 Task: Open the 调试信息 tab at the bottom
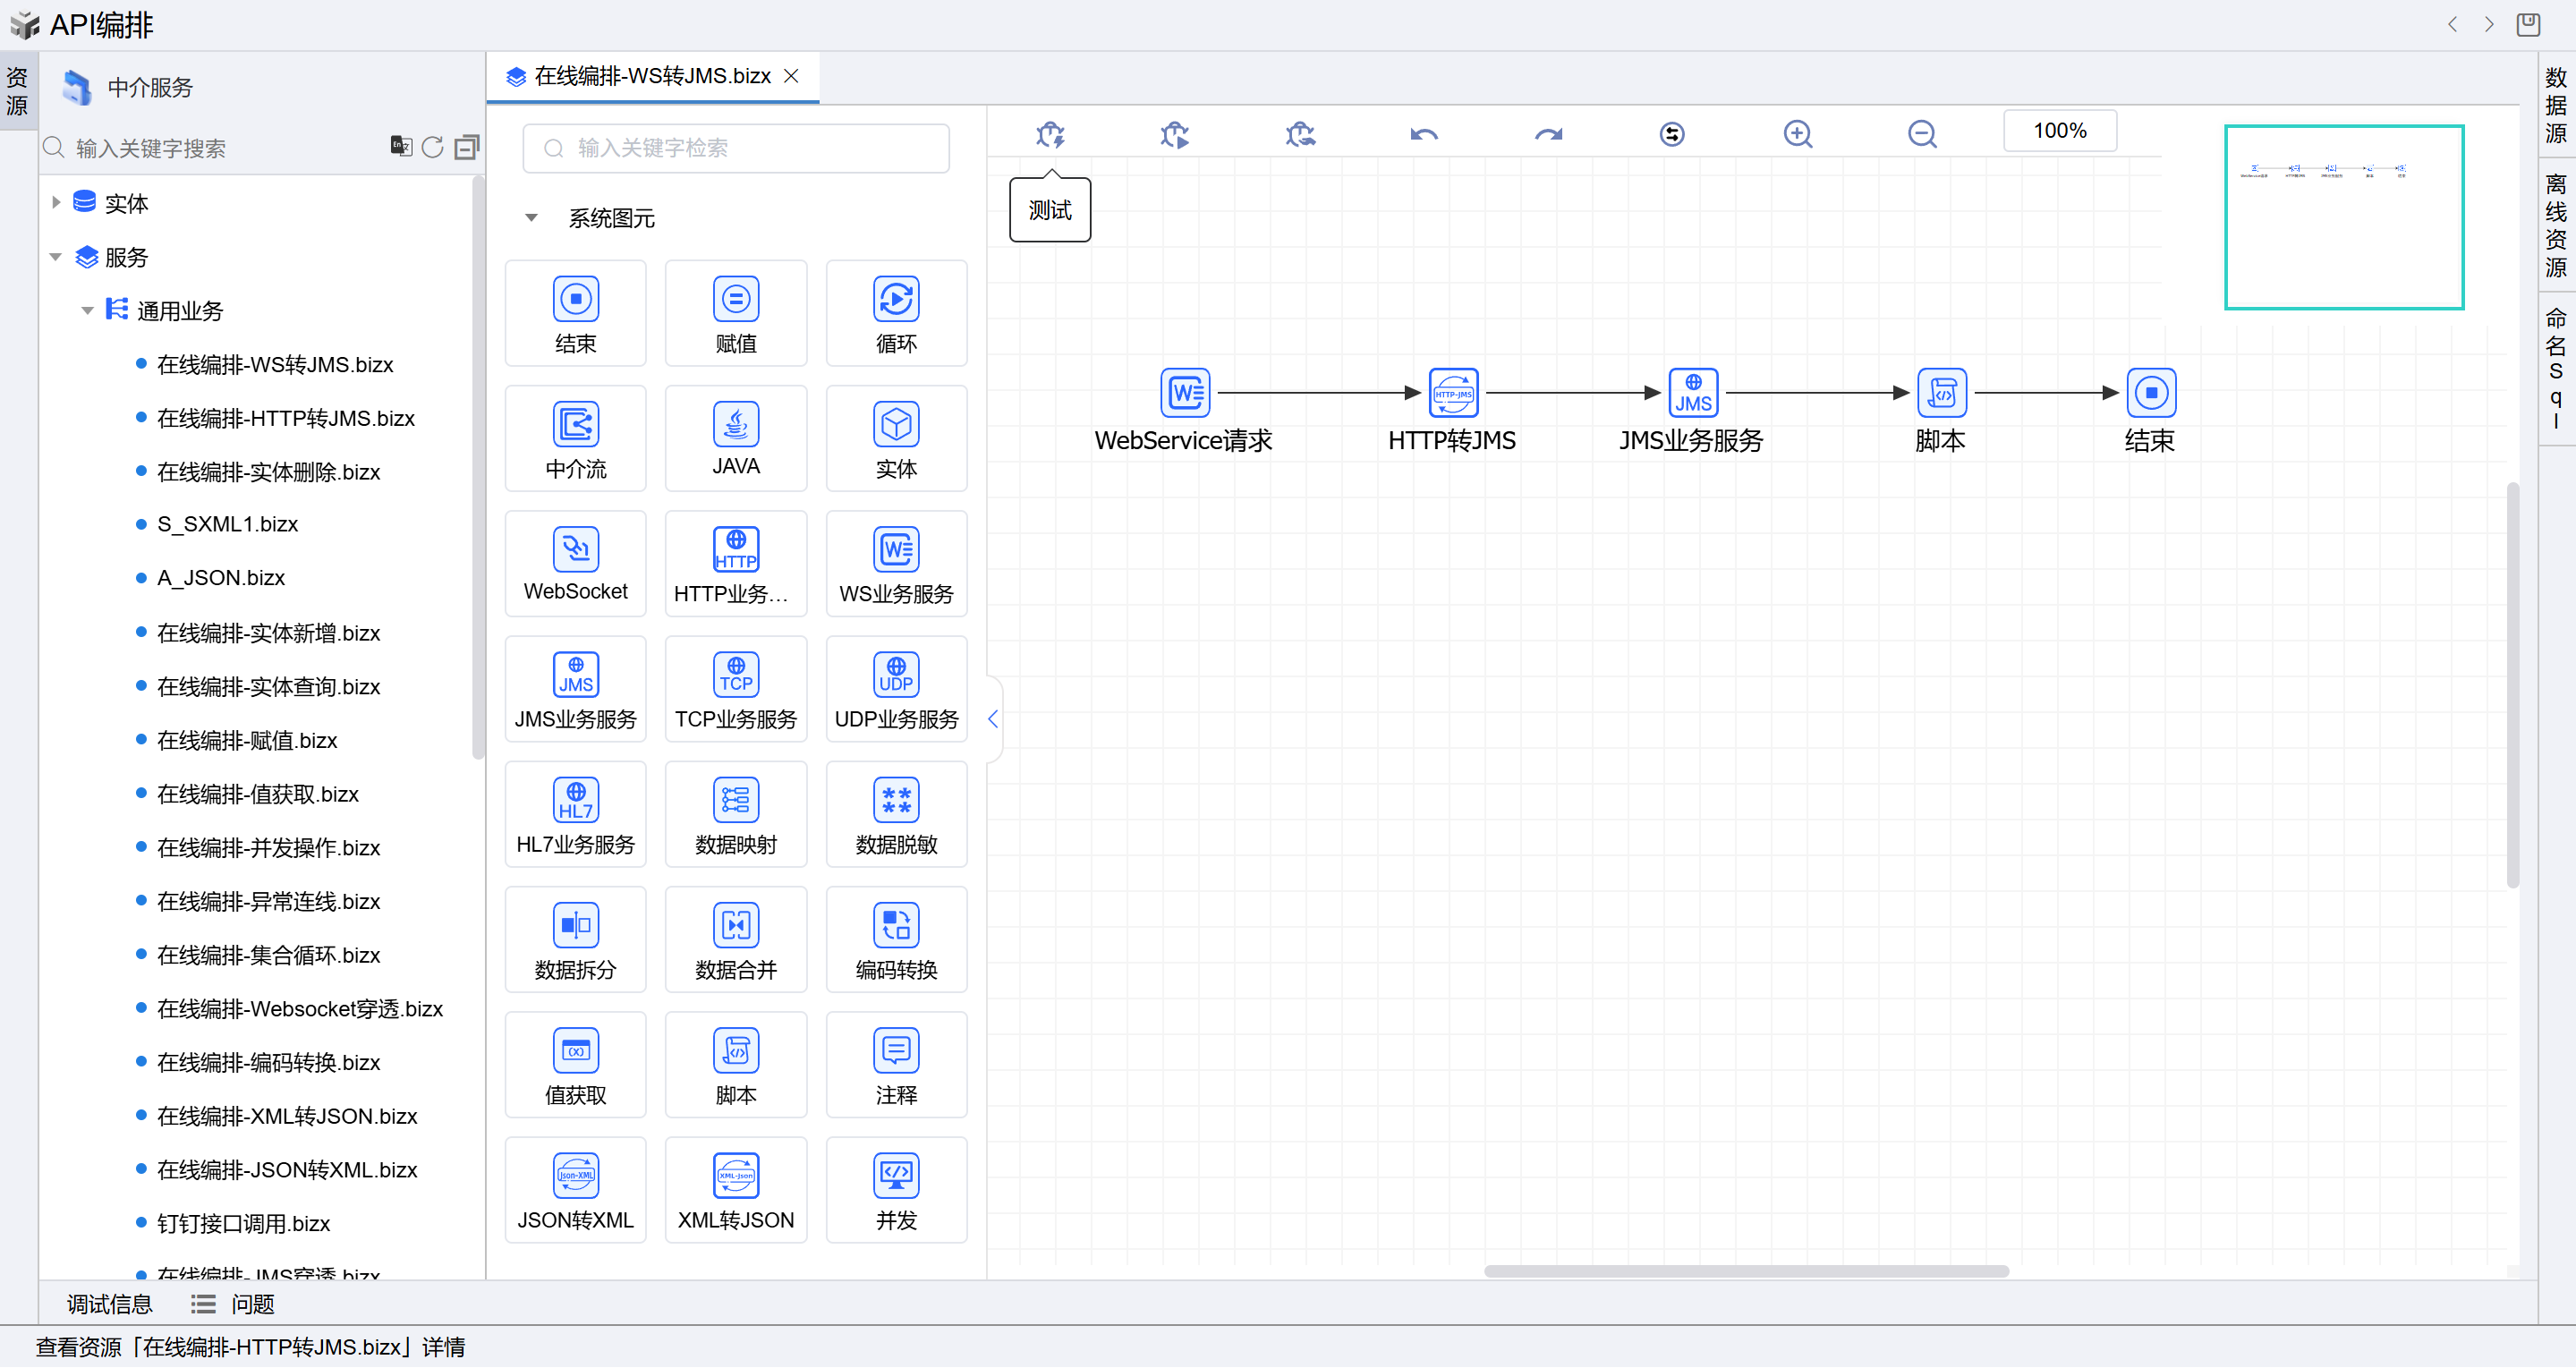tap(109, 1304)
